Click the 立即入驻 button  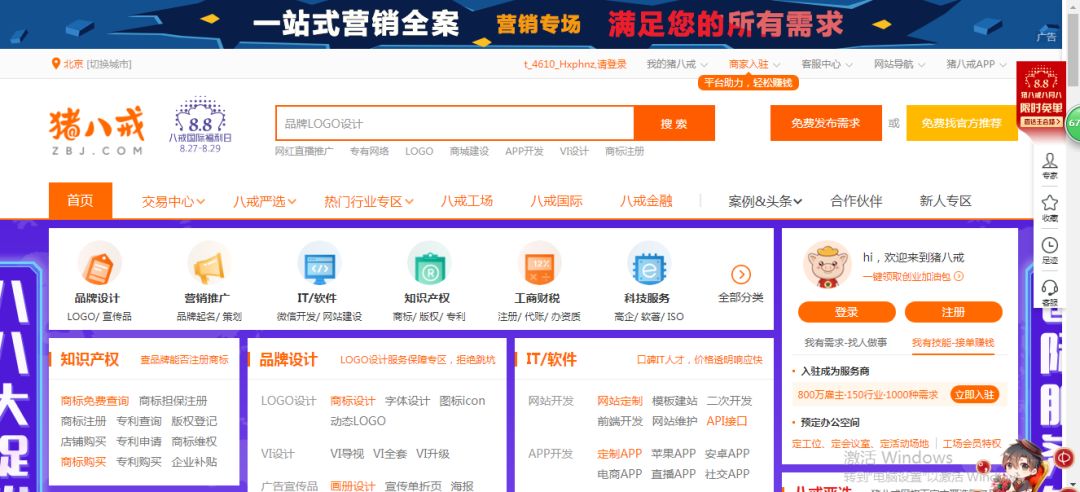[974, 395]
